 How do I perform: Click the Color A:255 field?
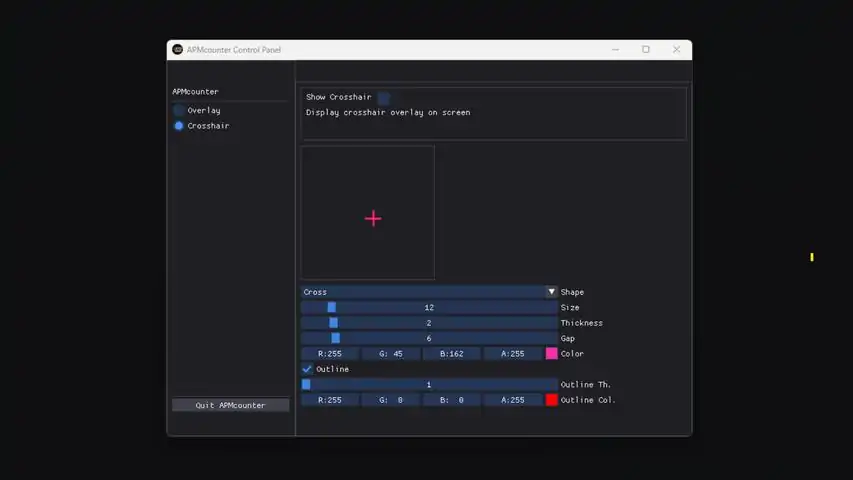click(513, 354)
